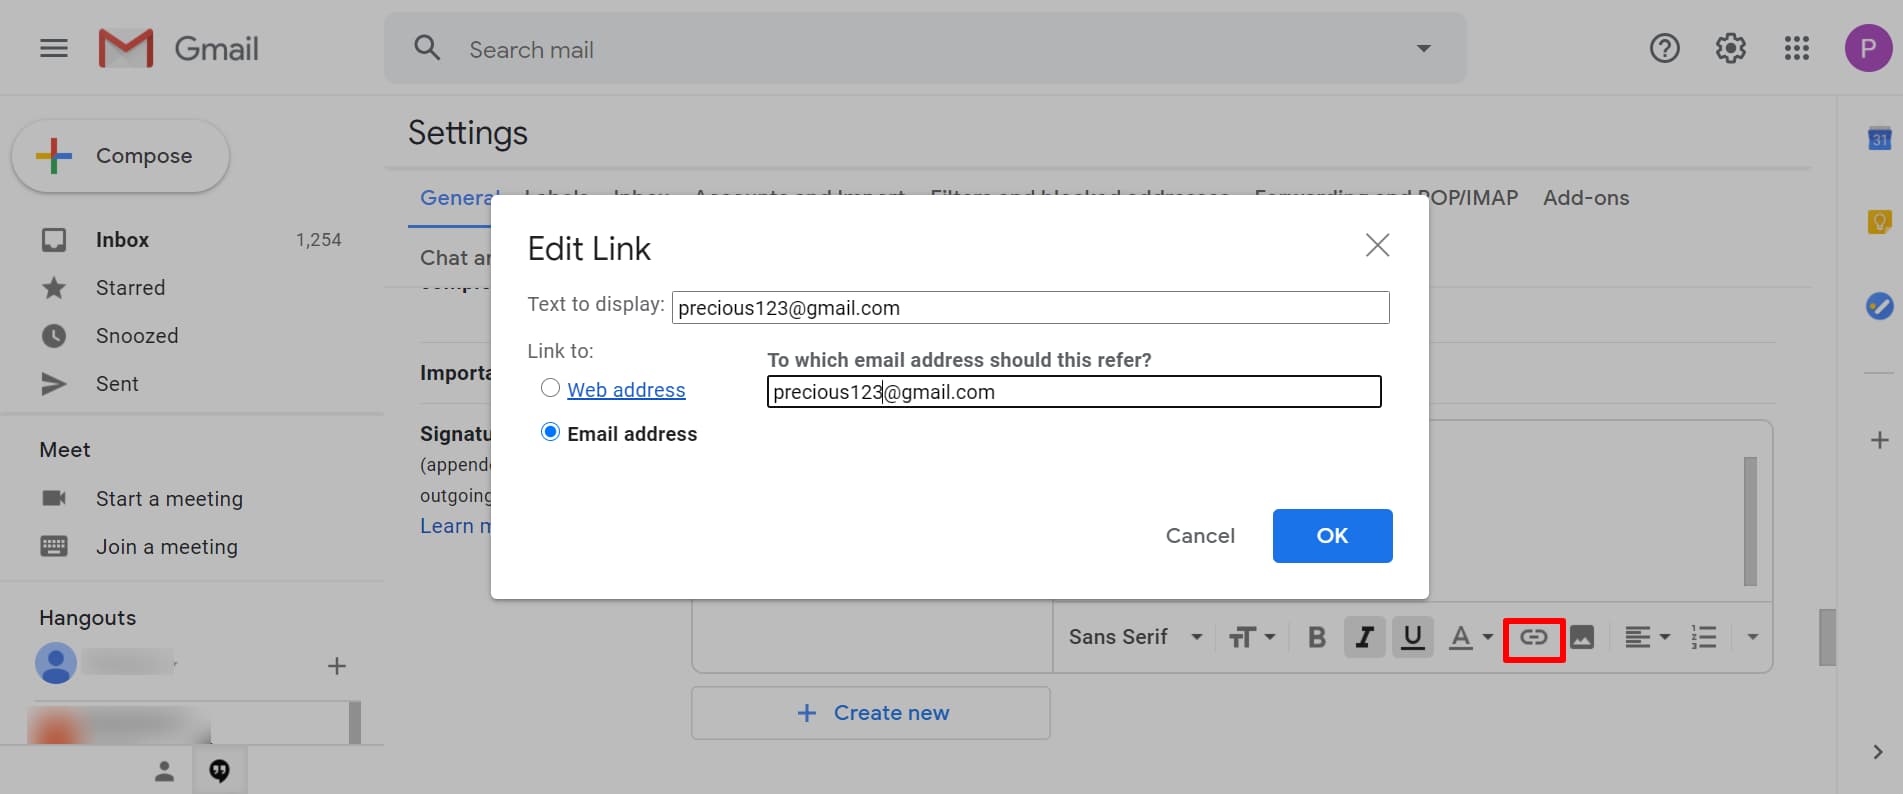Open the Settings gear icon
The height and width of the screenshot is (794, 1903).
[x=1730, y=48]
